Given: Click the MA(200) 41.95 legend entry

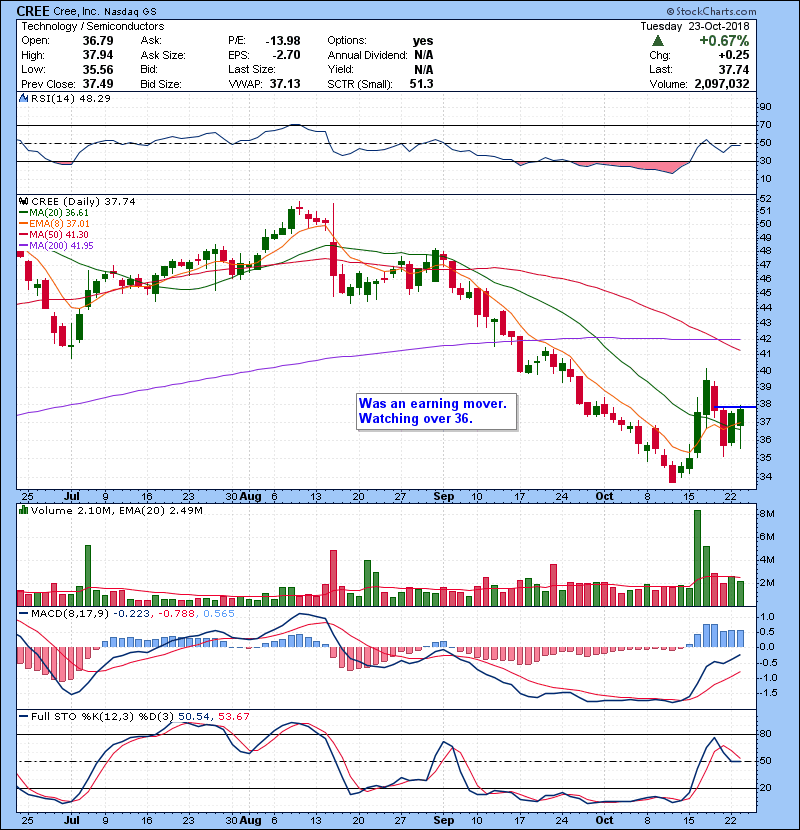Looking at the screenshot, I should tap(56, 246).
